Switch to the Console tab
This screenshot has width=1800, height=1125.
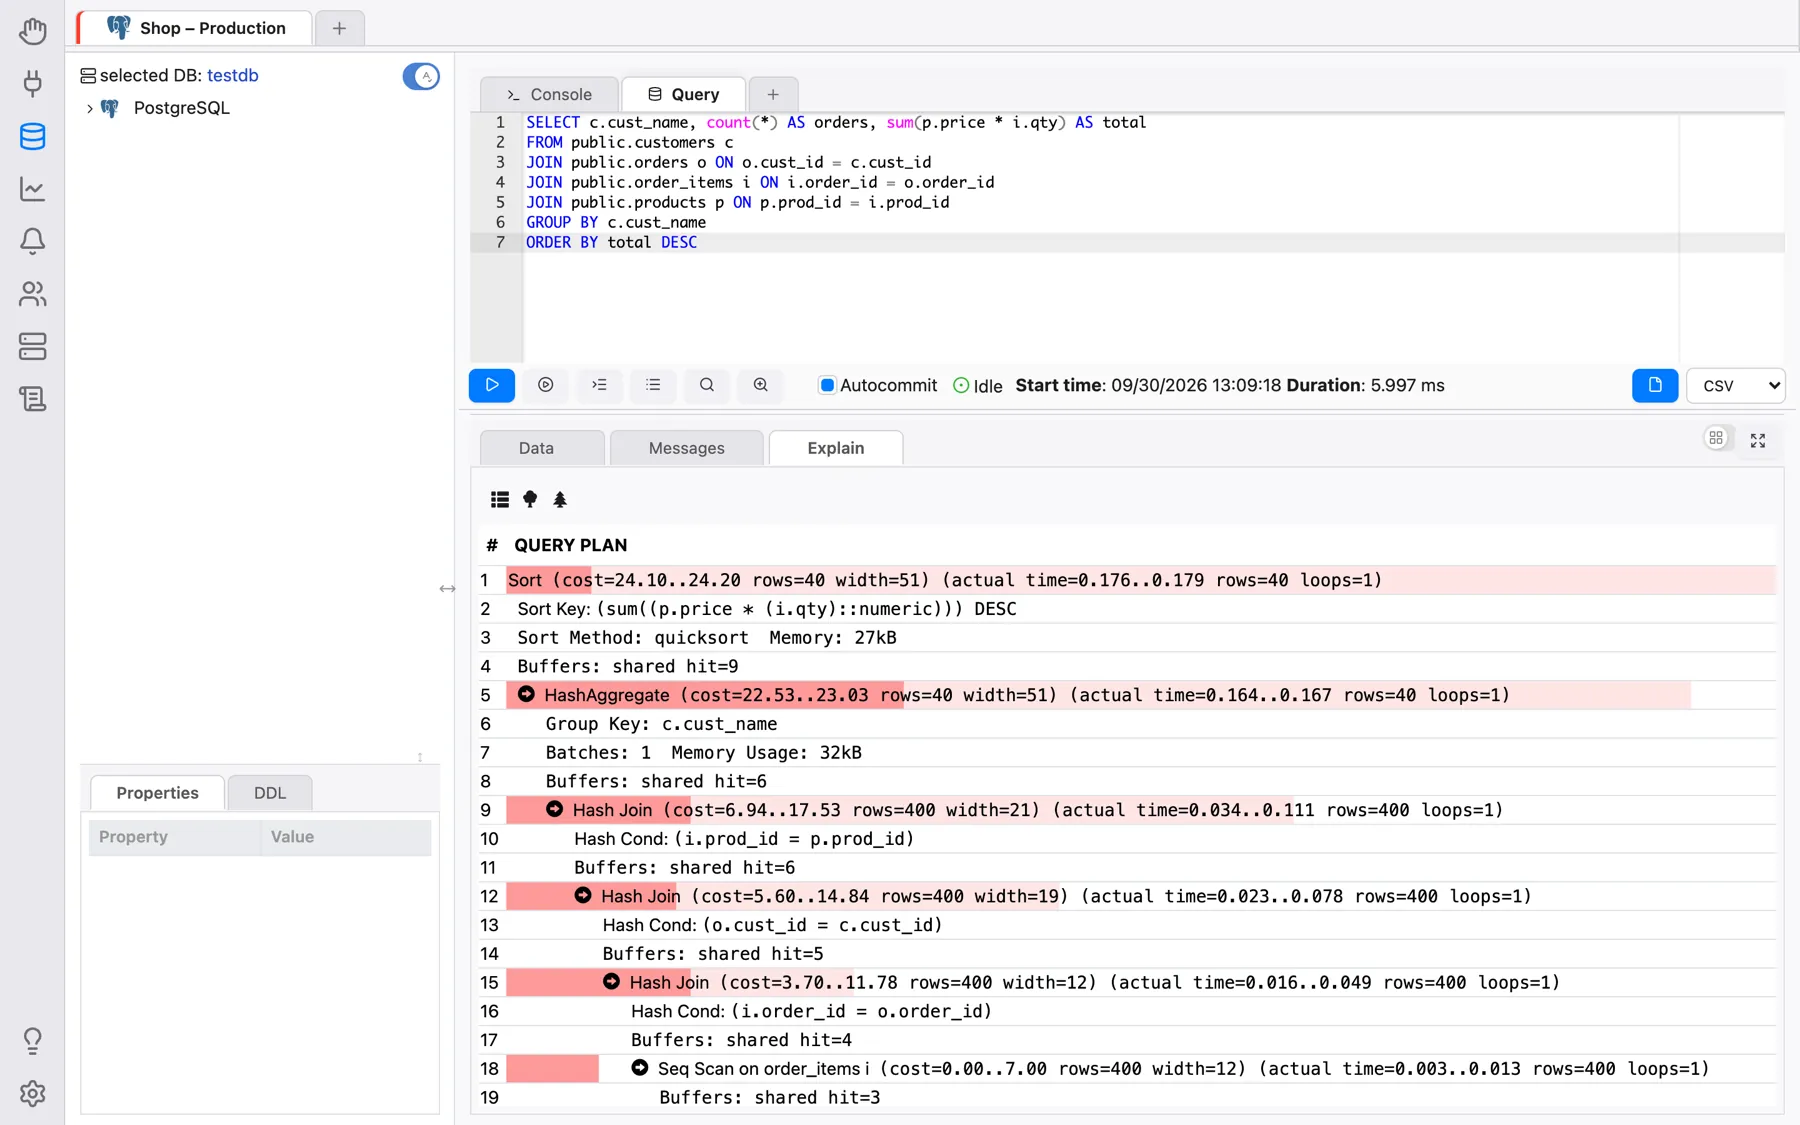click(549, 94)
